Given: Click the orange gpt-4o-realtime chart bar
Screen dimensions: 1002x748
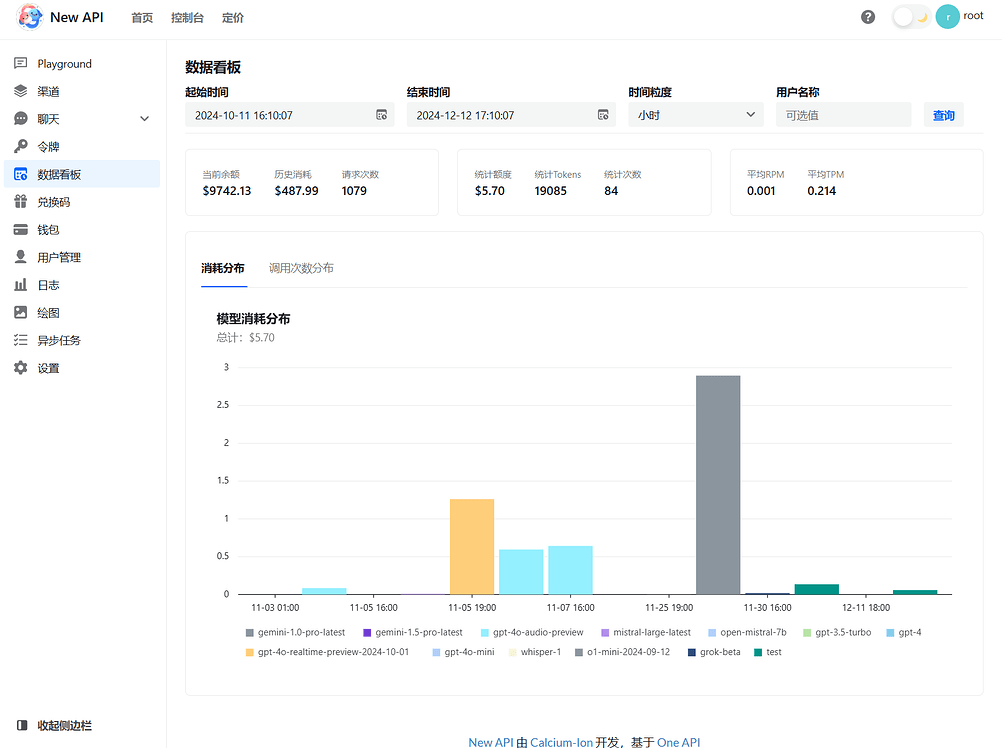Looking at the screenshot, I should [x=472, y=547].
